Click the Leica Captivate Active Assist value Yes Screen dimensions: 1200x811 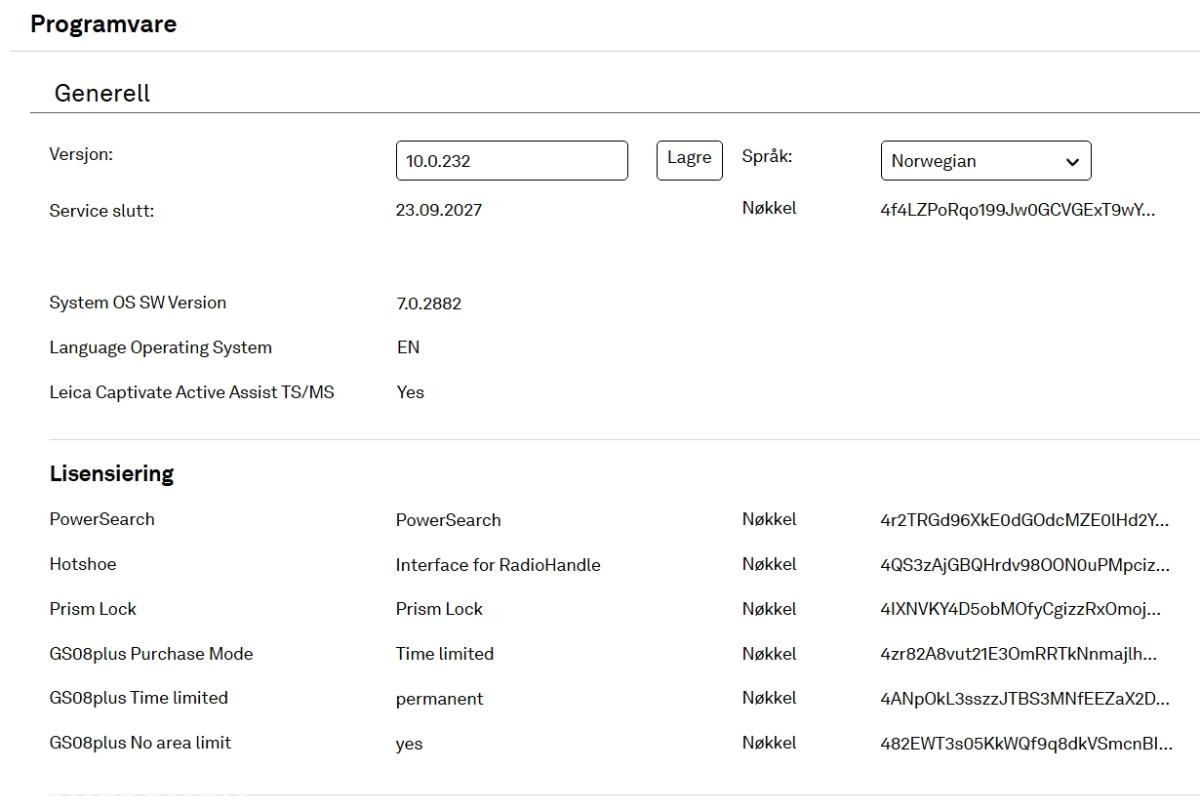(410, 392)
